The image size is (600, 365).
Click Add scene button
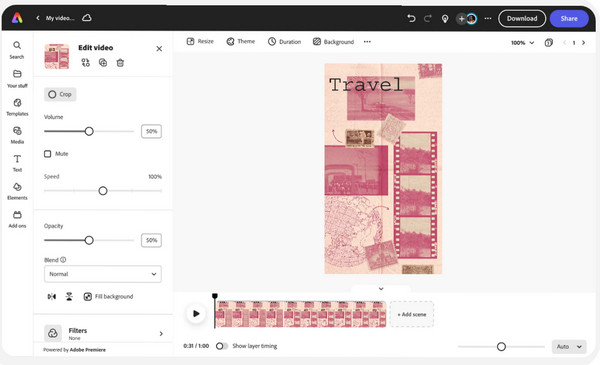coord(412,314)
